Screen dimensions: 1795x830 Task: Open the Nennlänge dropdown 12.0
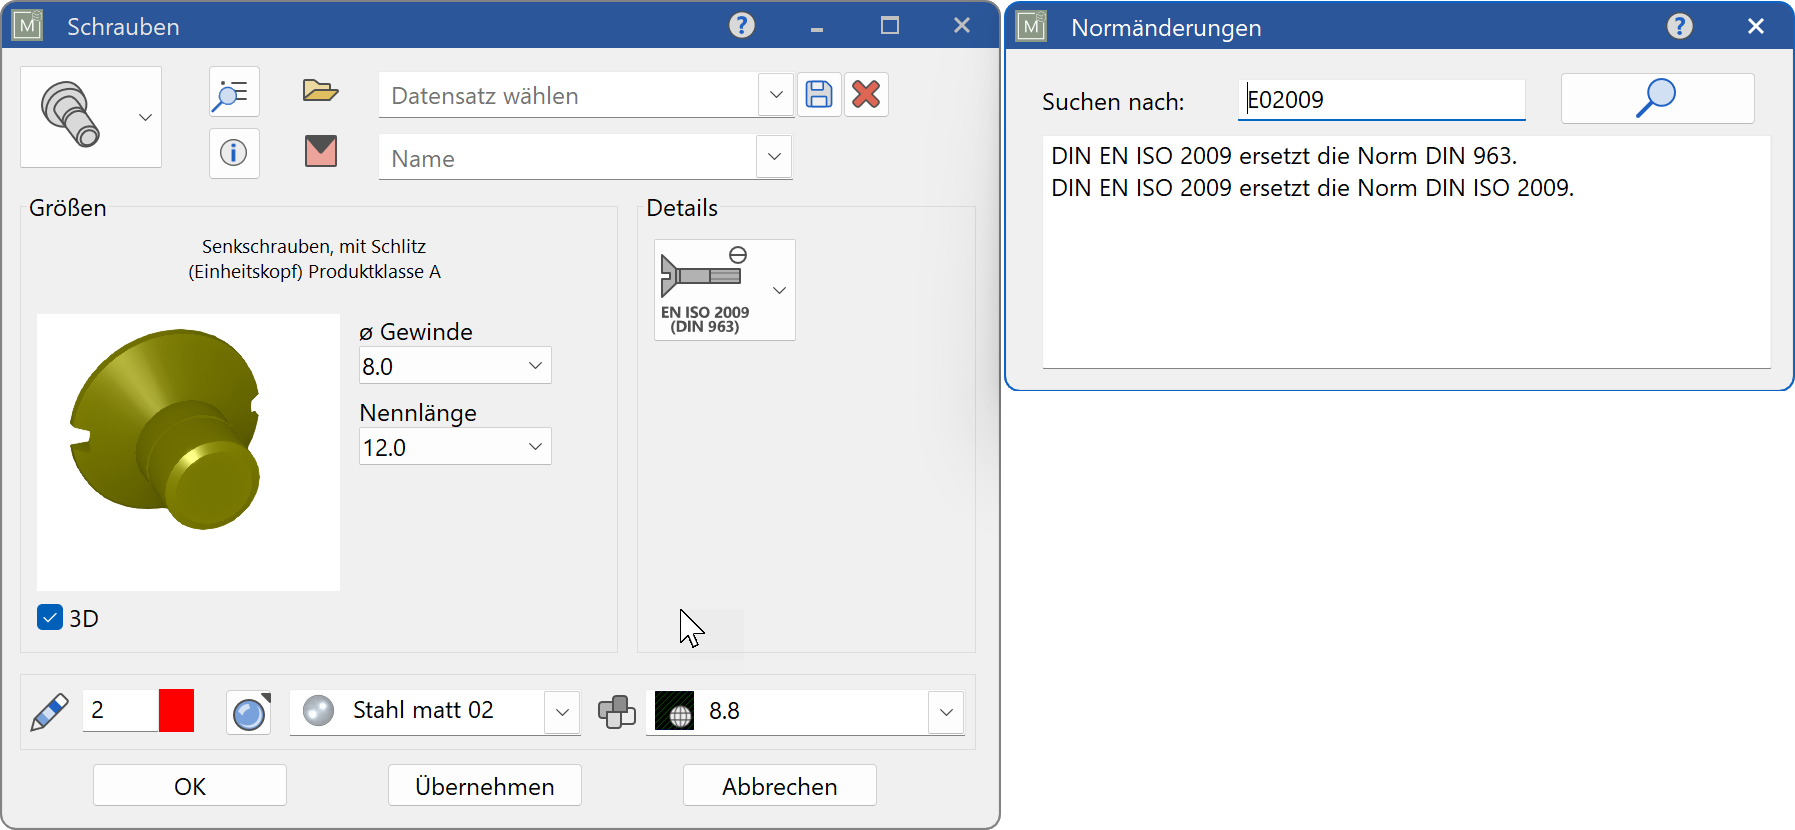pos(455,447)
